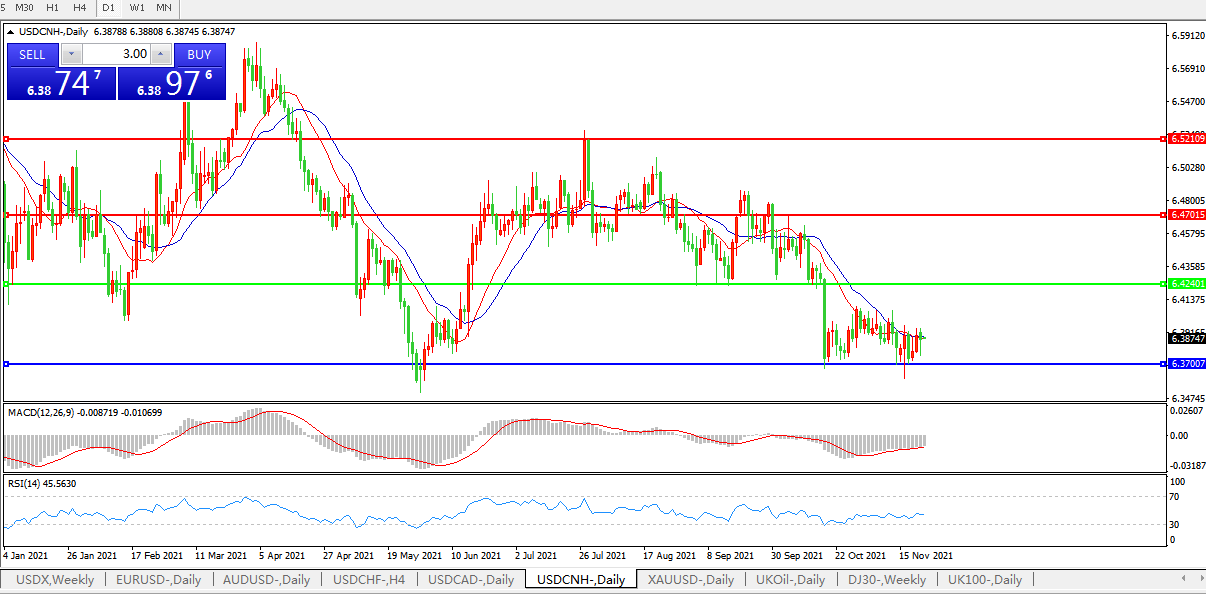Screen dimensions: 1206x594
Task: Select the H1 timeframe
Action: click(x=53, y=8)
